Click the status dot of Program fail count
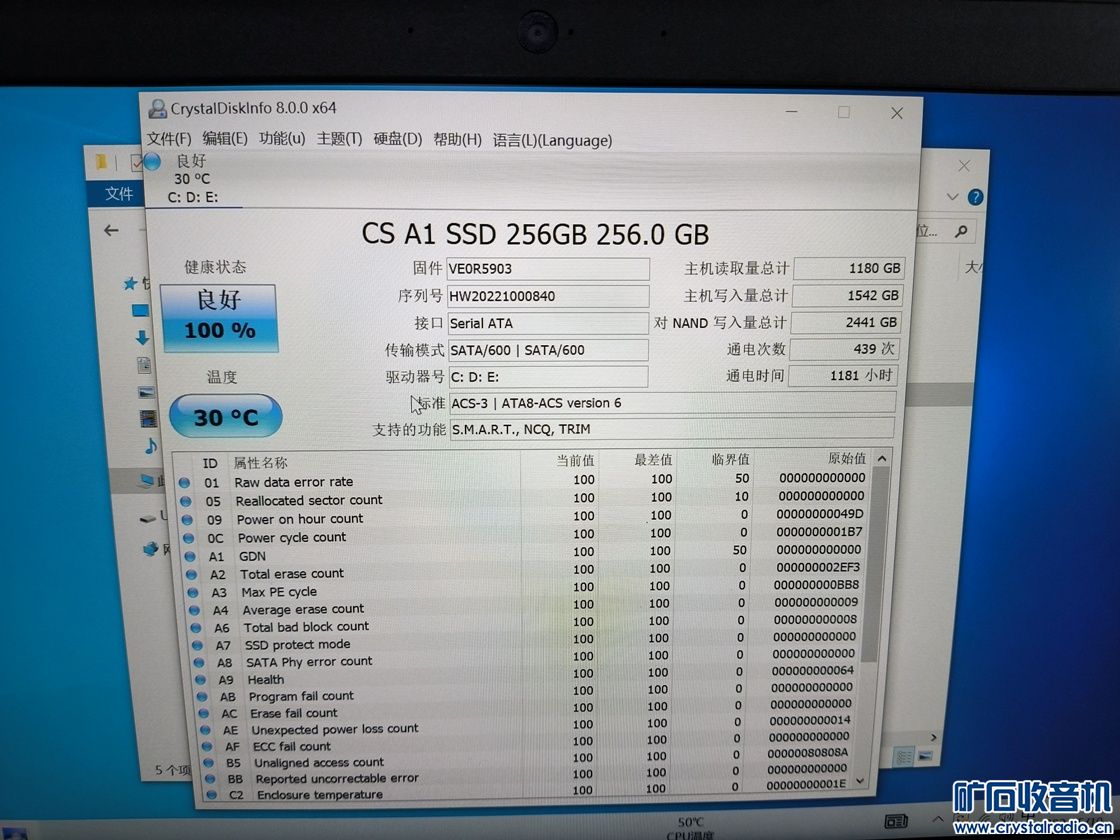1120x840 pixels. pyautogui.click(x=201, y=697)
